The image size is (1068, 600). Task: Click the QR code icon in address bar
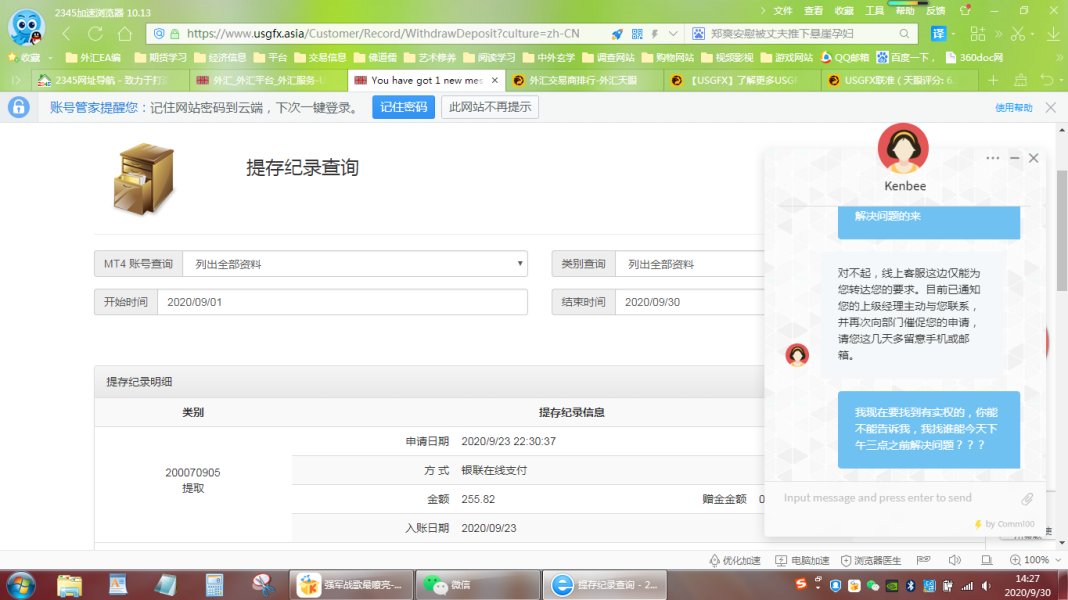tap(637, 34)
